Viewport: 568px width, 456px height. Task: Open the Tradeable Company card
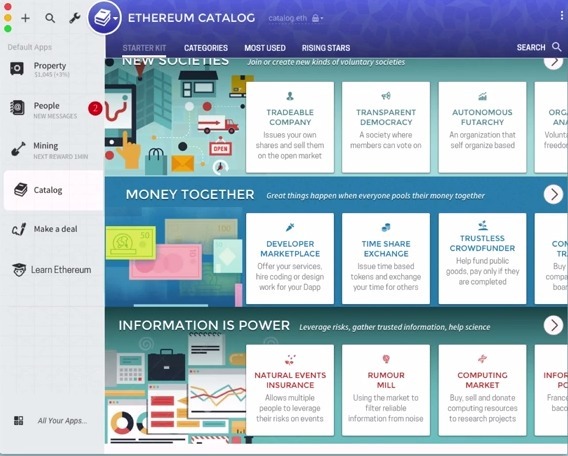click(x=290, y=127)
